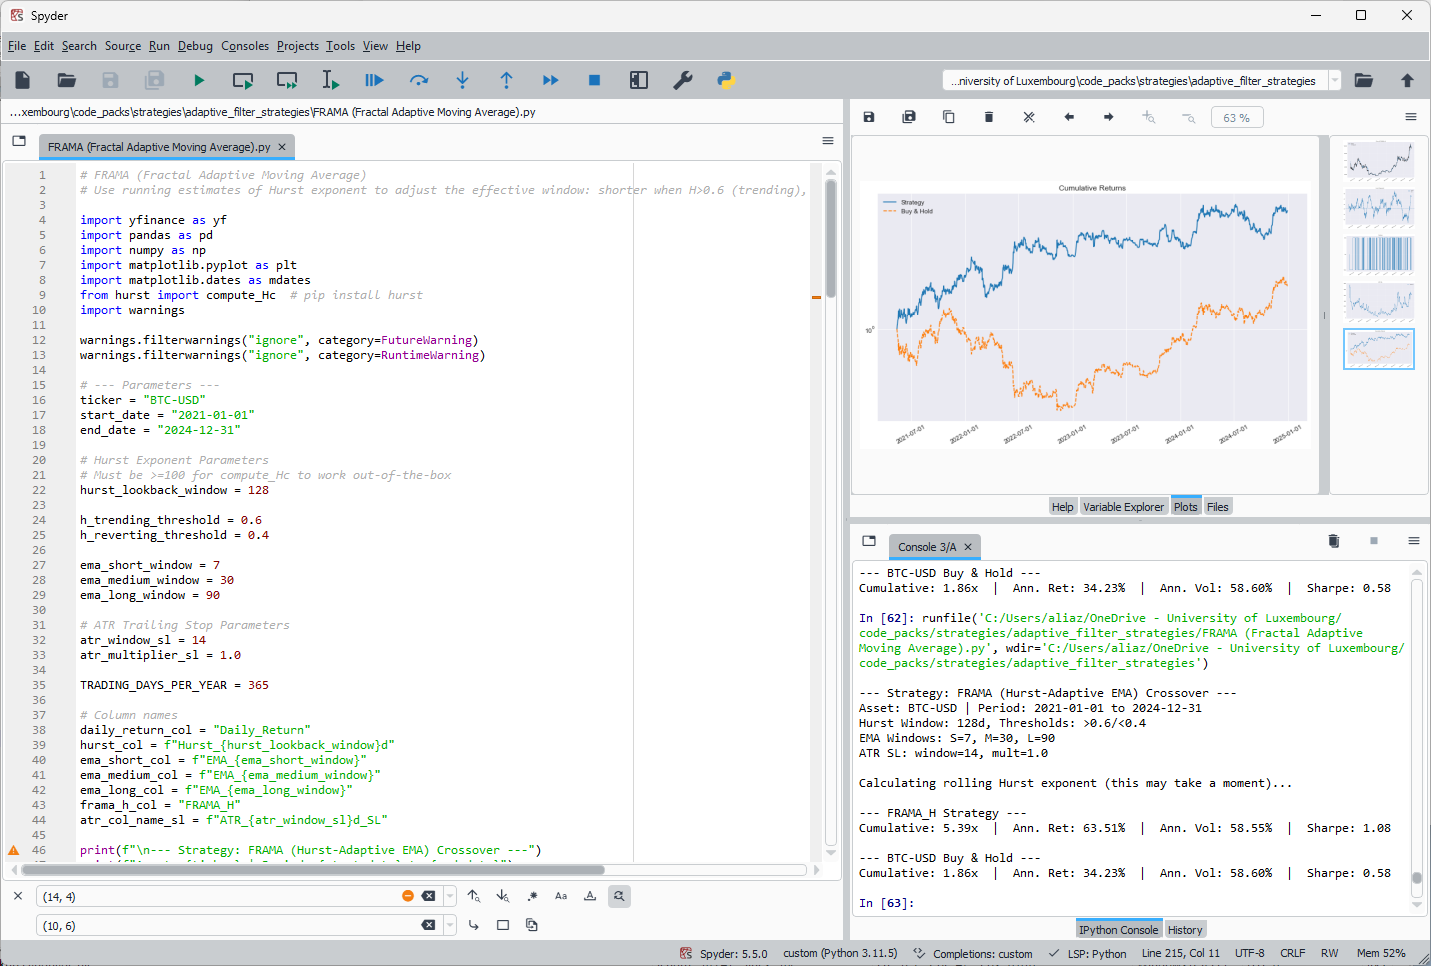
Task: Copy plot to clipboard icon
Action: pyautogui.click(x=949, y=117)
